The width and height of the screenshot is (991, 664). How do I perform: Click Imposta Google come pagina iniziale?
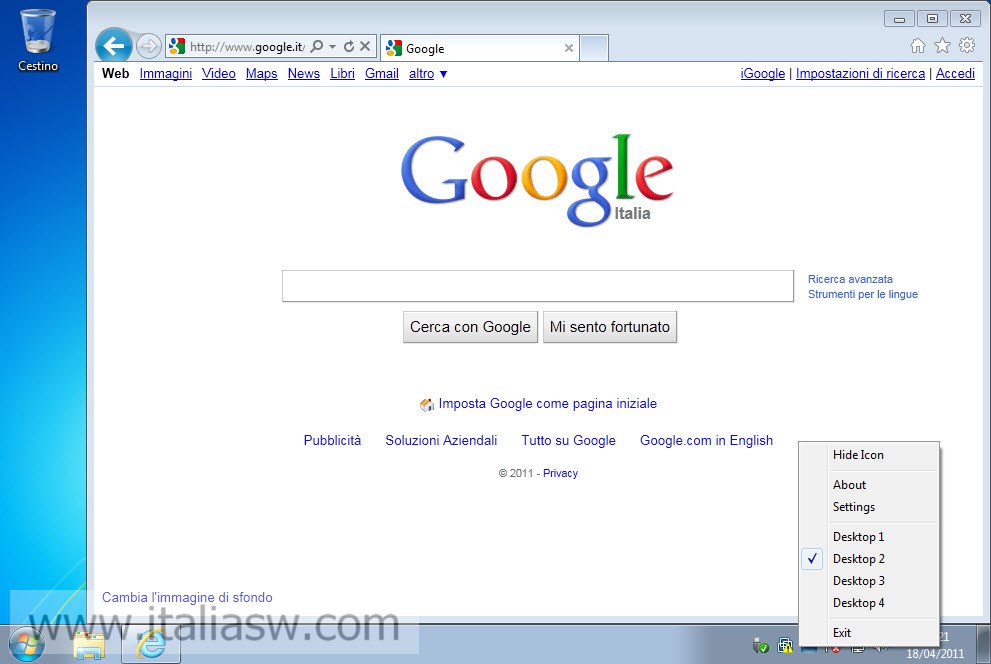click(x=547, y=404)
